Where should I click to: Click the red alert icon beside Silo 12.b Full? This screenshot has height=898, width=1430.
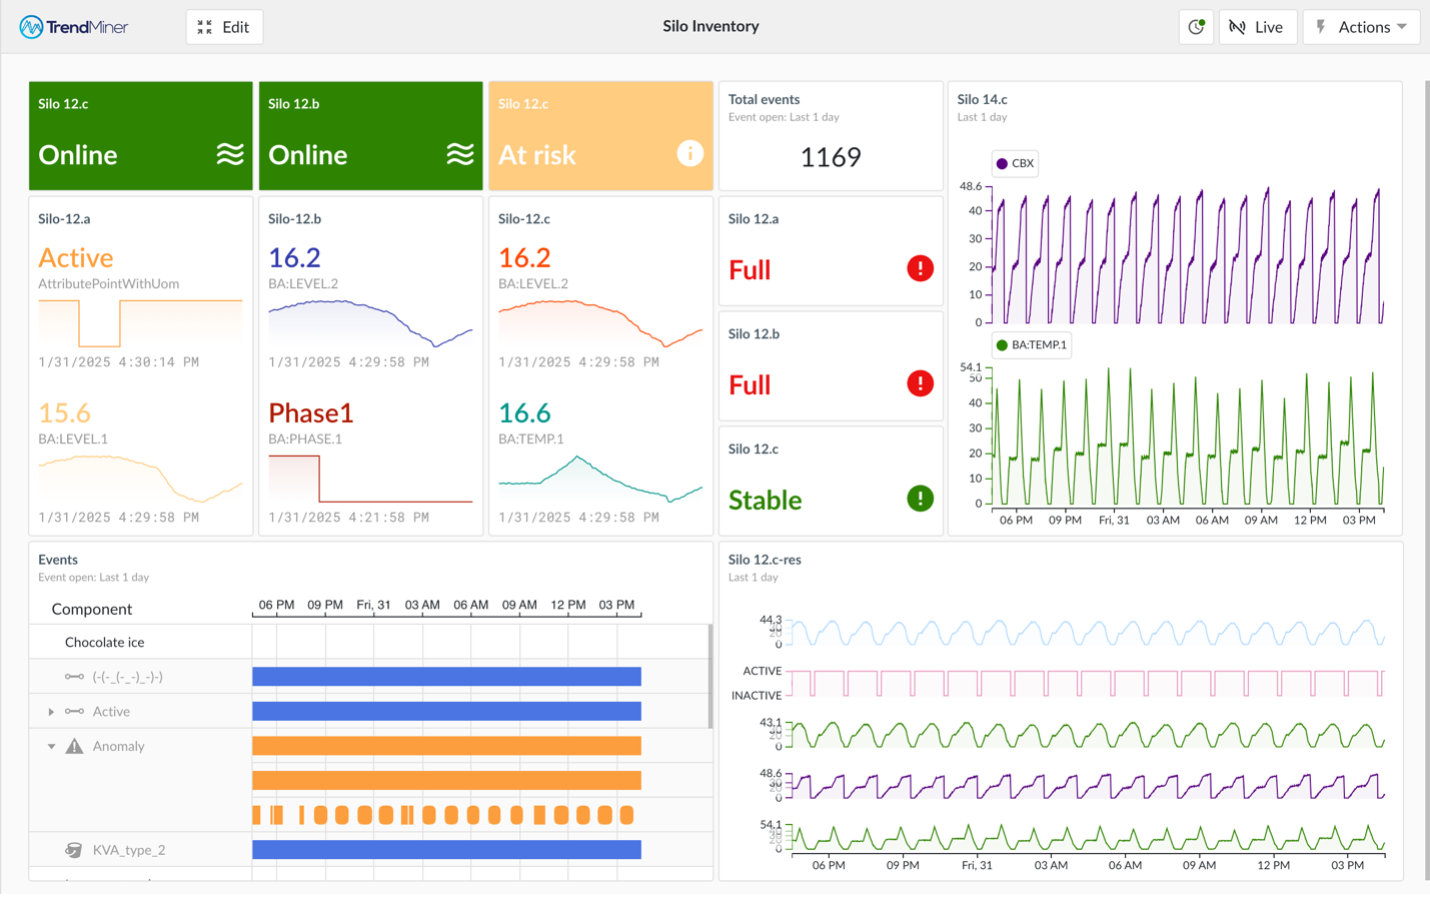919,383
